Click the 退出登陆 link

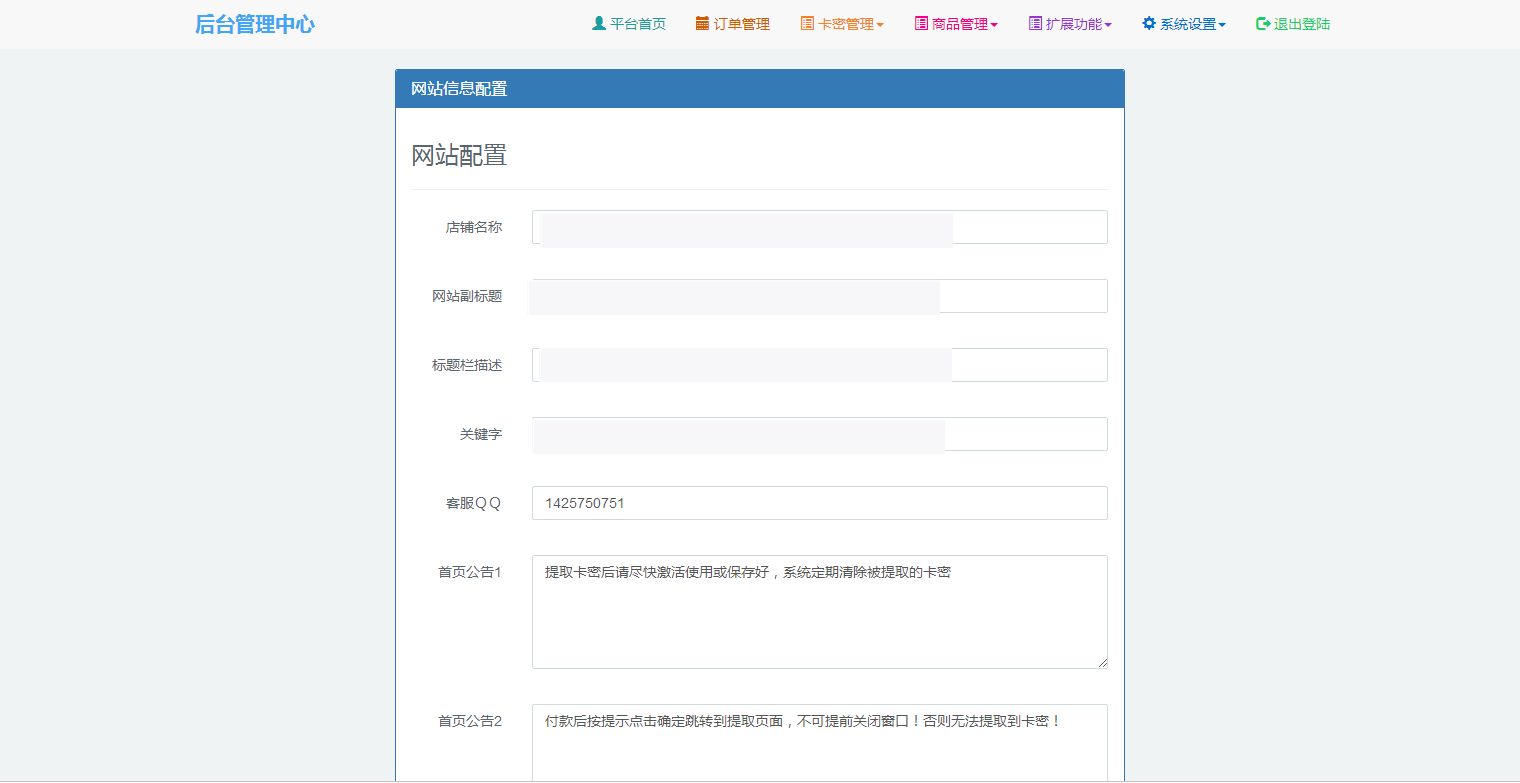(x=1300, y=23)
